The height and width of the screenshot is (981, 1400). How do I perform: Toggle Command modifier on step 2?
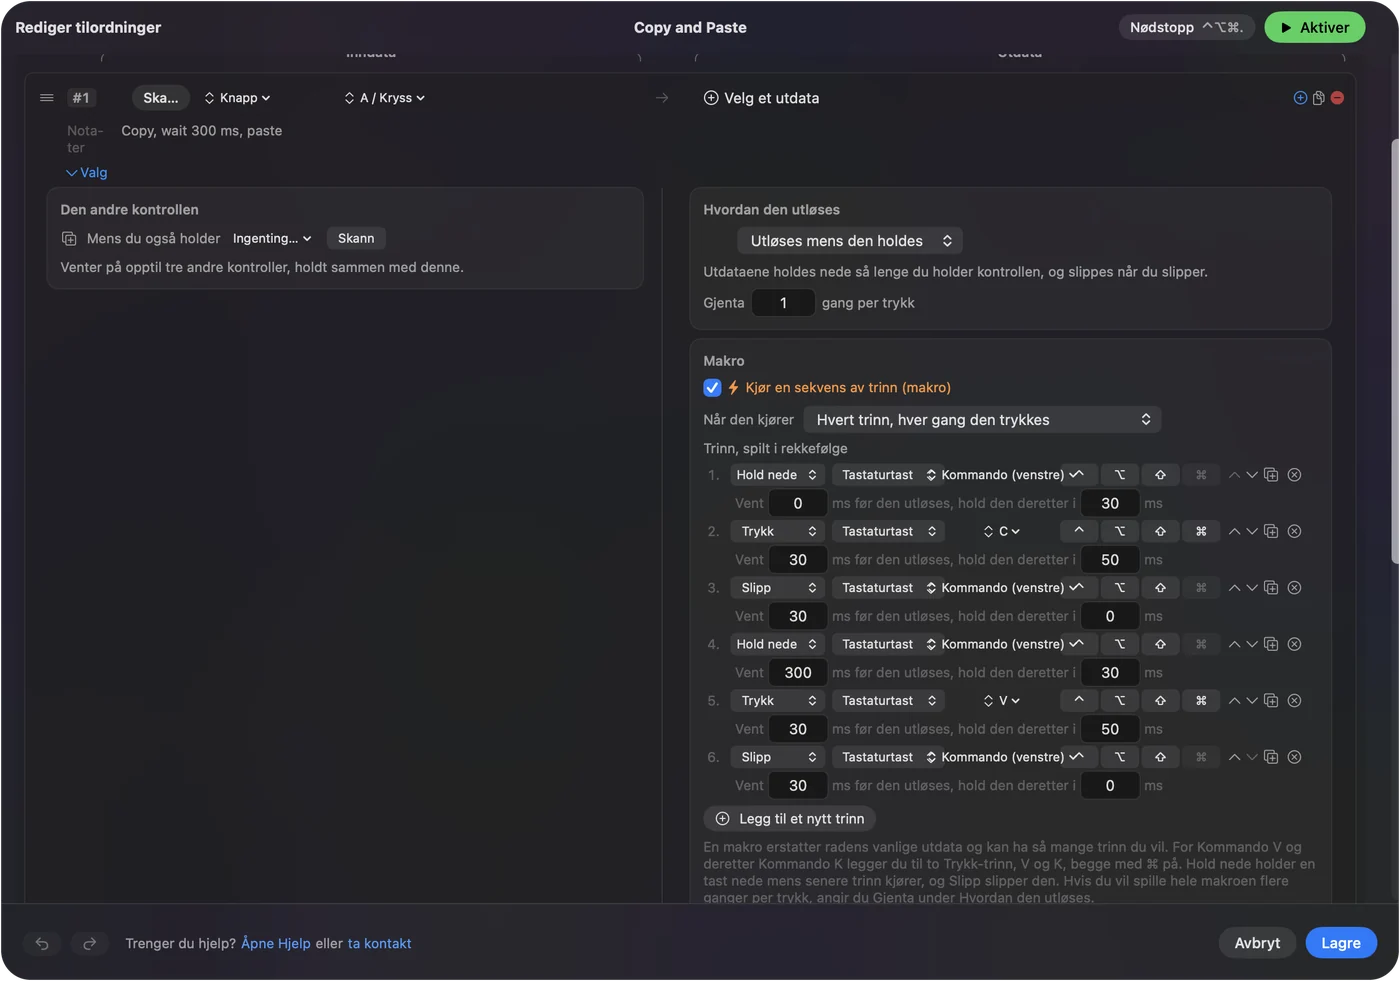pos(1201,532)
